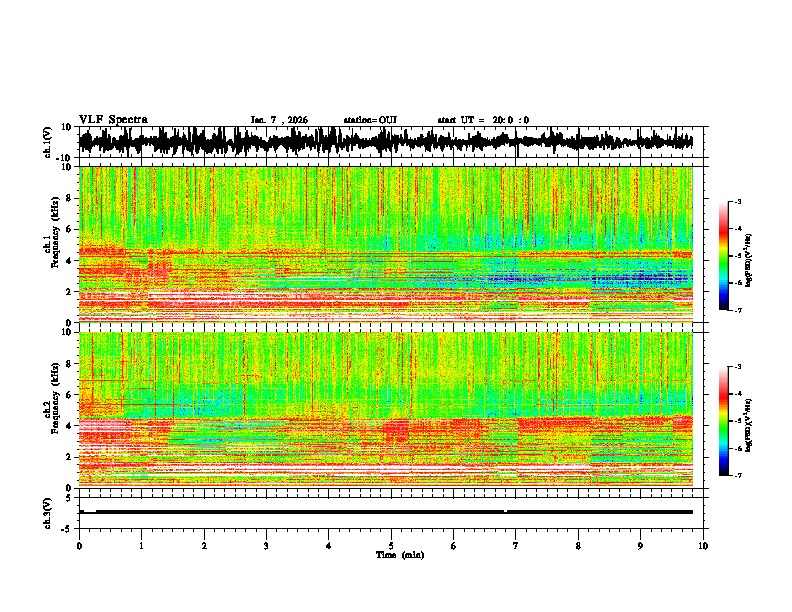Click the time axis tick label "1"
The height and width of the screenshot is (612, 792).
pyautogui.click(x=141, y=546)
